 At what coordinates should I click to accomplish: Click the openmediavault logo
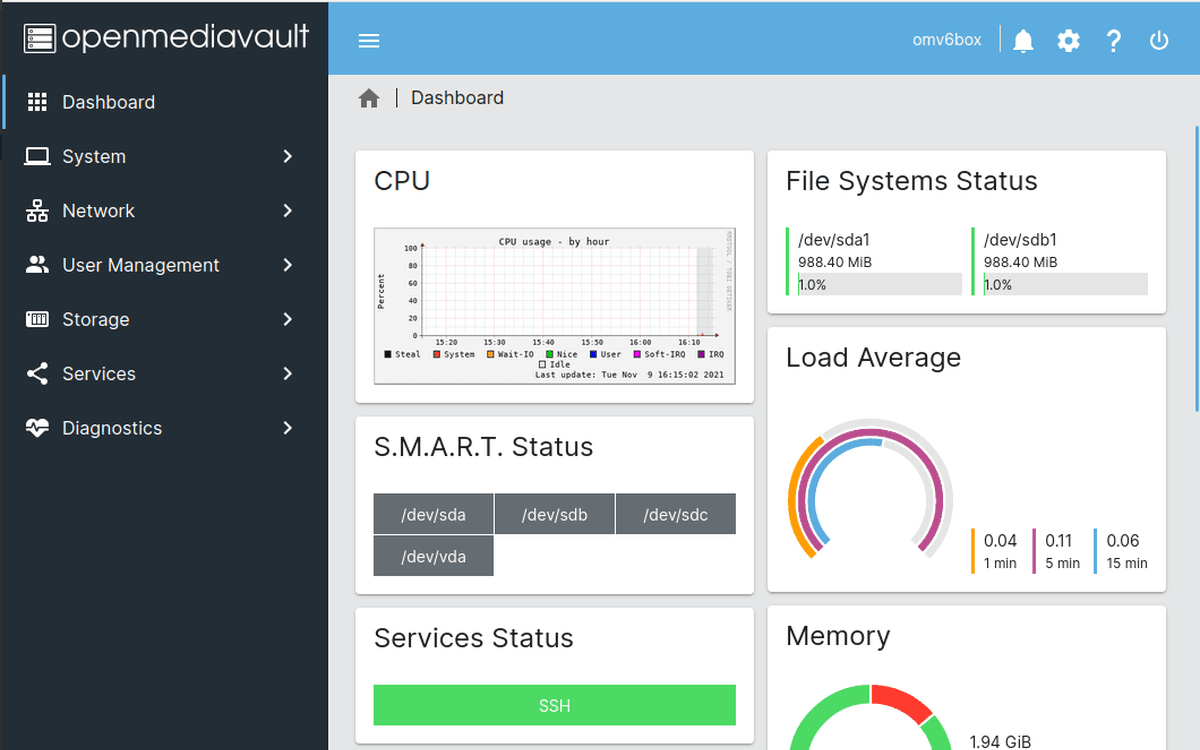(x=166, y=39)
